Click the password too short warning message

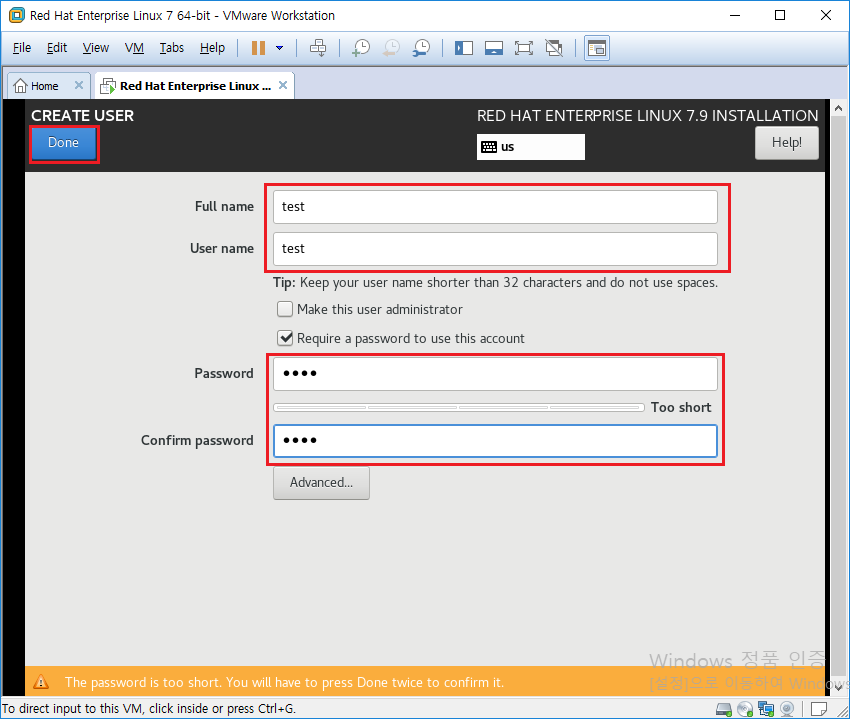(284, 682)
